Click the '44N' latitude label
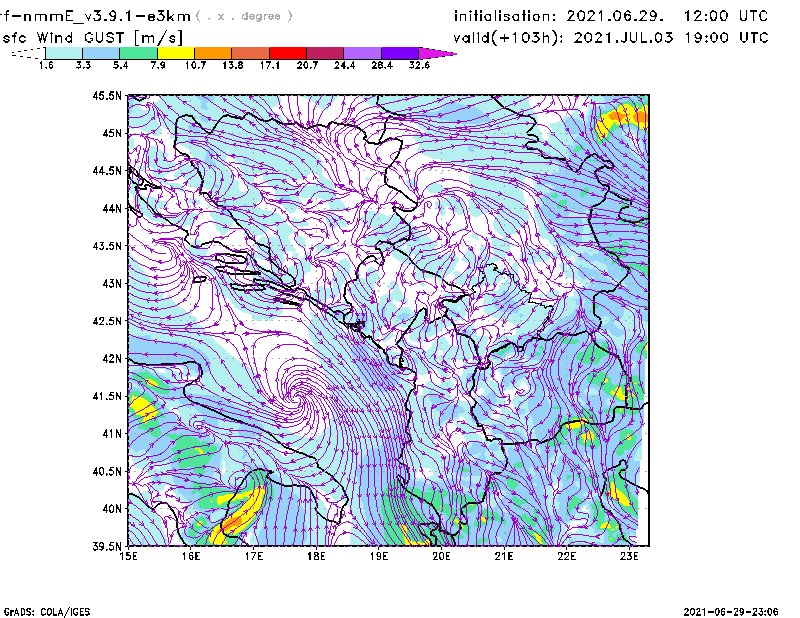Image resolution: width=800 pixels, height=618 pixels. (x=112, y=208)
